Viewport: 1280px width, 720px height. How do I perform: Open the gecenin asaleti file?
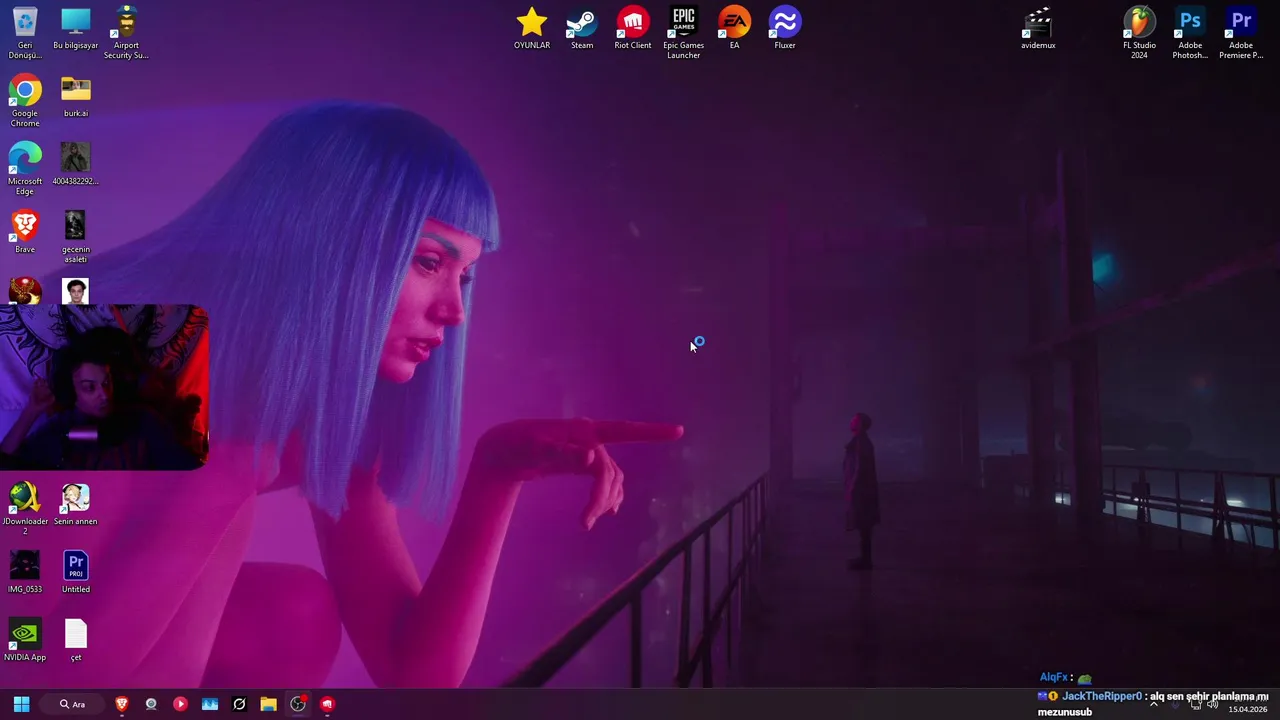(76, 236)
